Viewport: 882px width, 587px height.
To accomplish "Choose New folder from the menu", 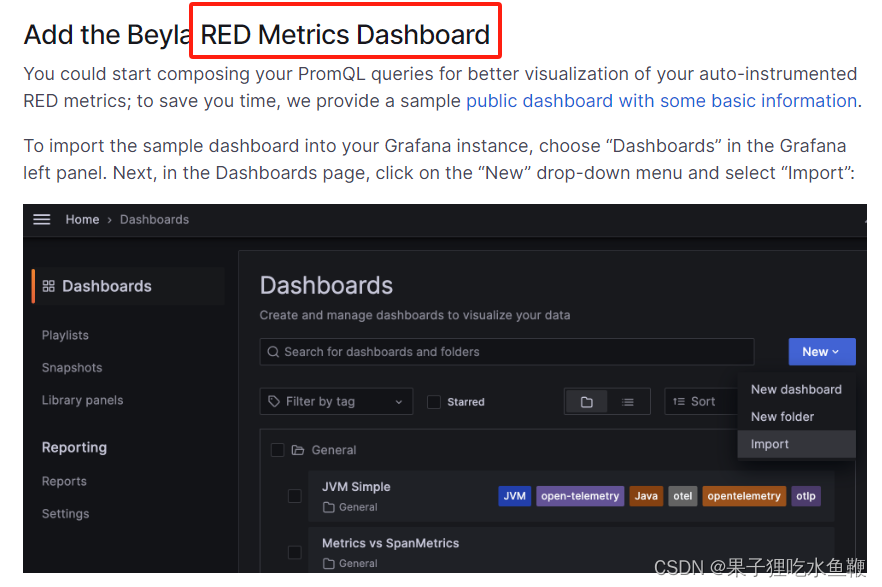I will click(796, 417).
